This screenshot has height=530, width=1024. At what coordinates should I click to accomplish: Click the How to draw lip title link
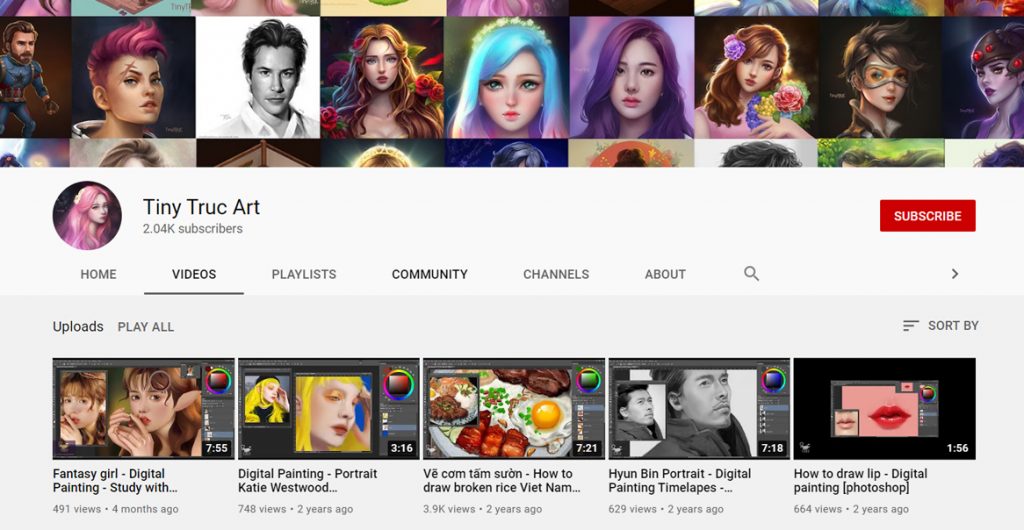tap(860, 480)
